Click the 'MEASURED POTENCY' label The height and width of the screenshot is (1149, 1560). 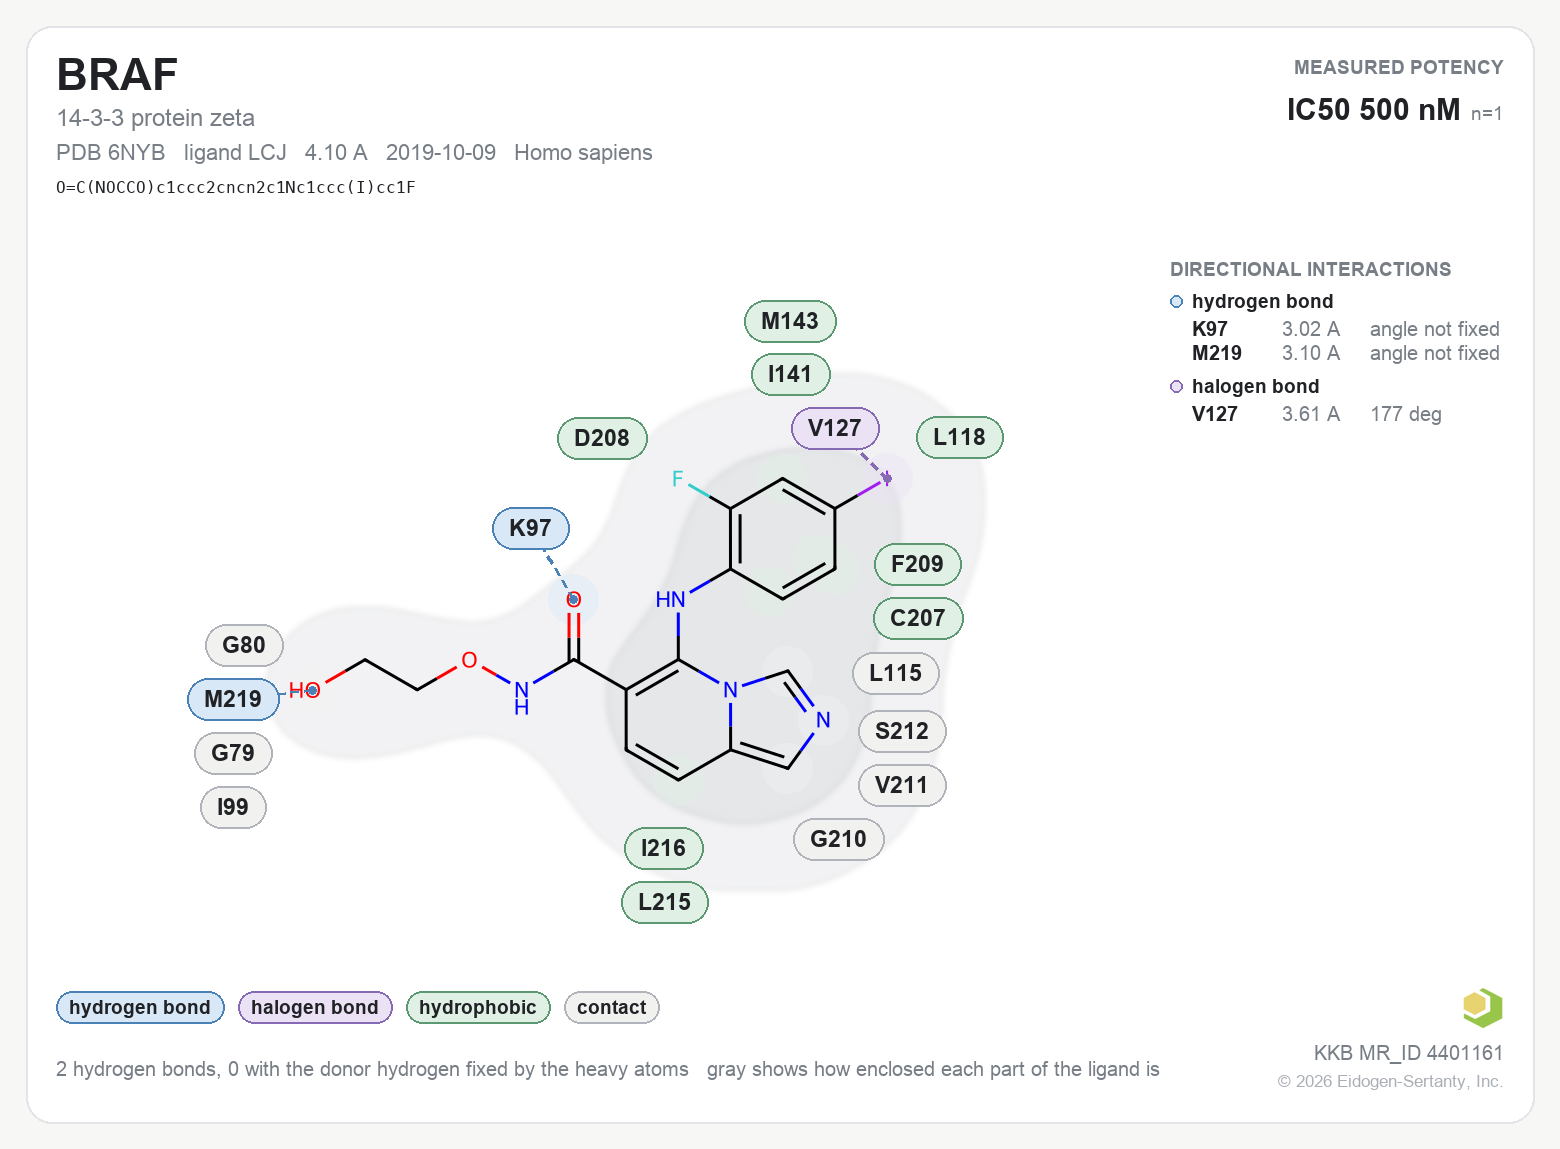coord(1399,67)
